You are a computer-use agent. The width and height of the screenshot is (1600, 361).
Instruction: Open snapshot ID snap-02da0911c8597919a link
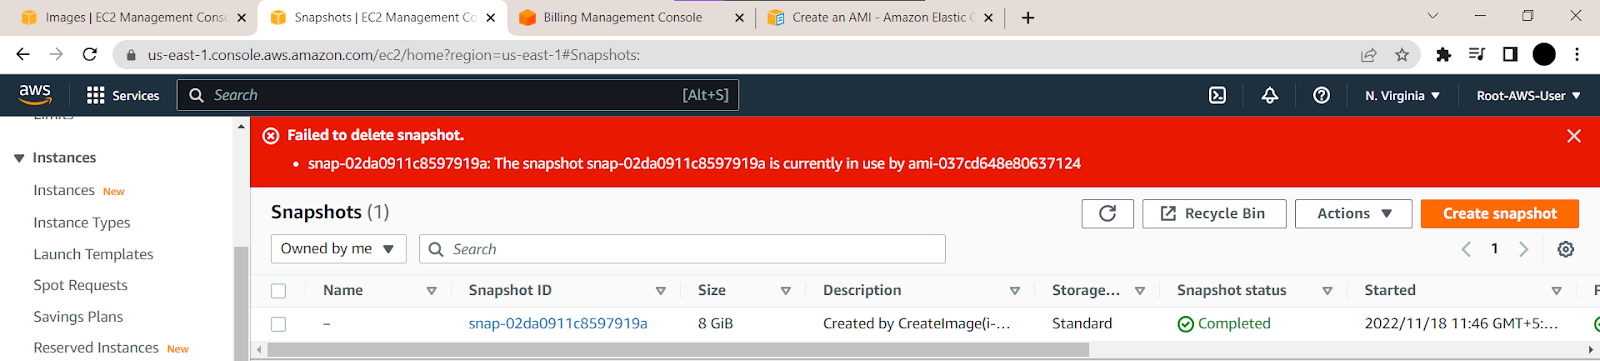point(558,323)
